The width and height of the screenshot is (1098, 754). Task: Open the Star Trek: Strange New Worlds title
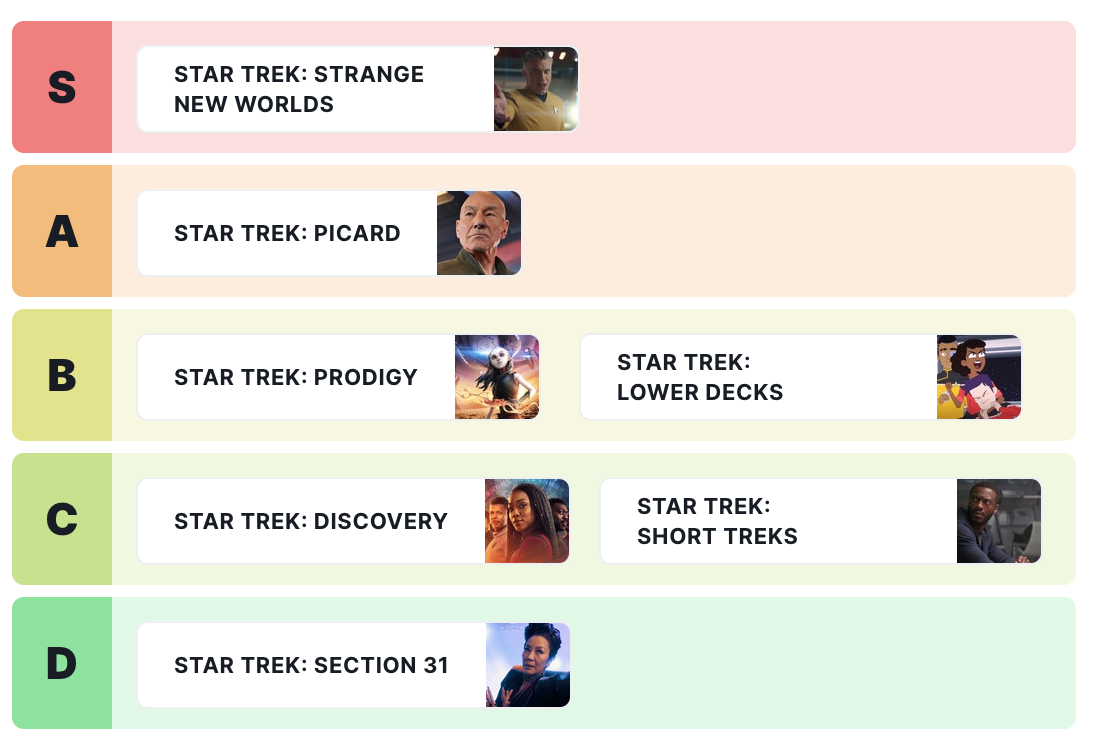pyautogui.click(x=299, y=89)
